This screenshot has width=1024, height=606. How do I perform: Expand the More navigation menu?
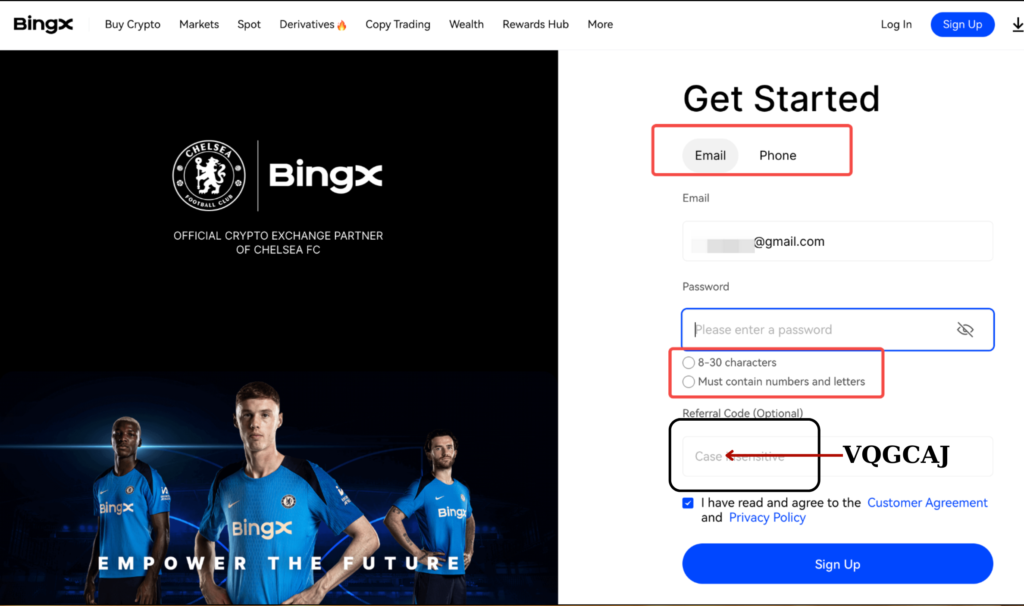coord(600,24)
